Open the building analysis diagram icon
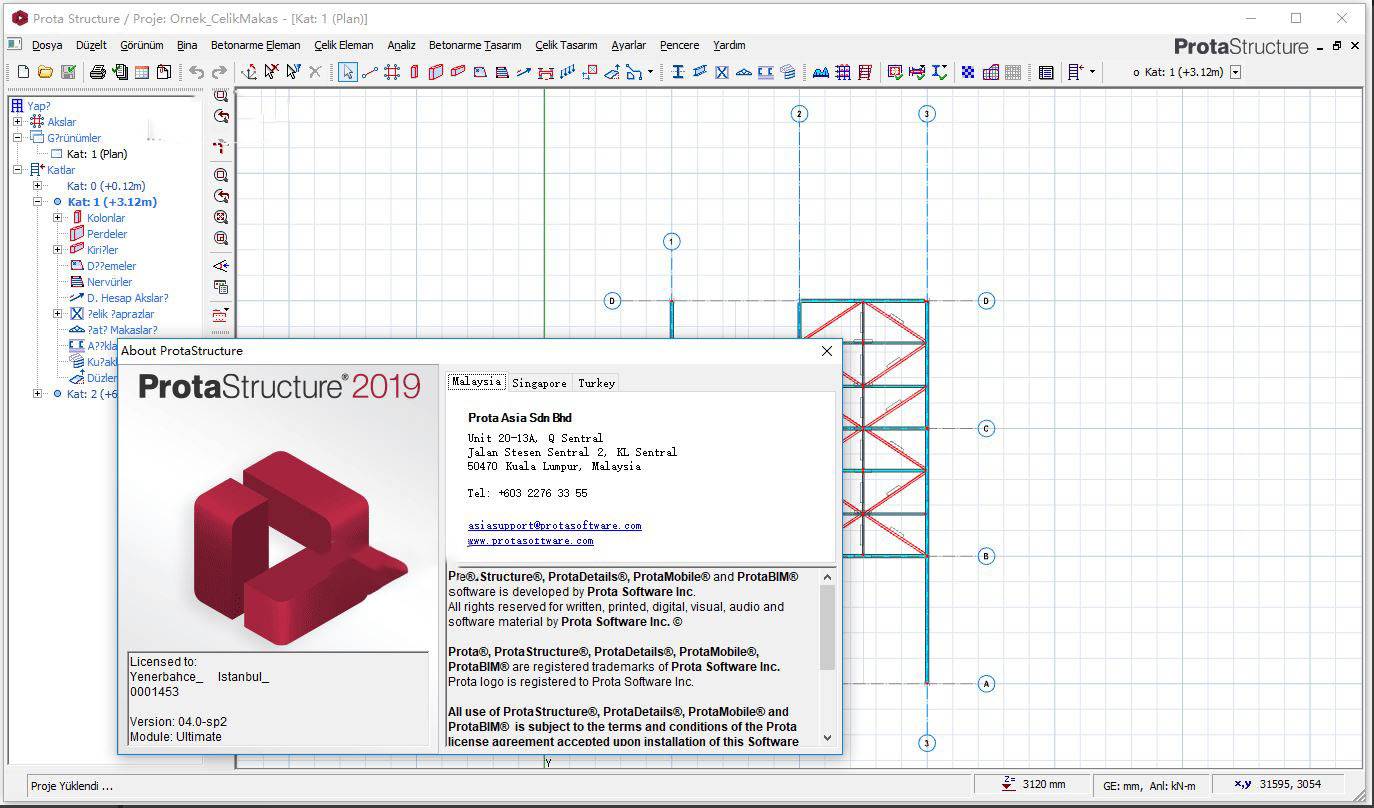1374x808 pixels. [x=821, y=72]
